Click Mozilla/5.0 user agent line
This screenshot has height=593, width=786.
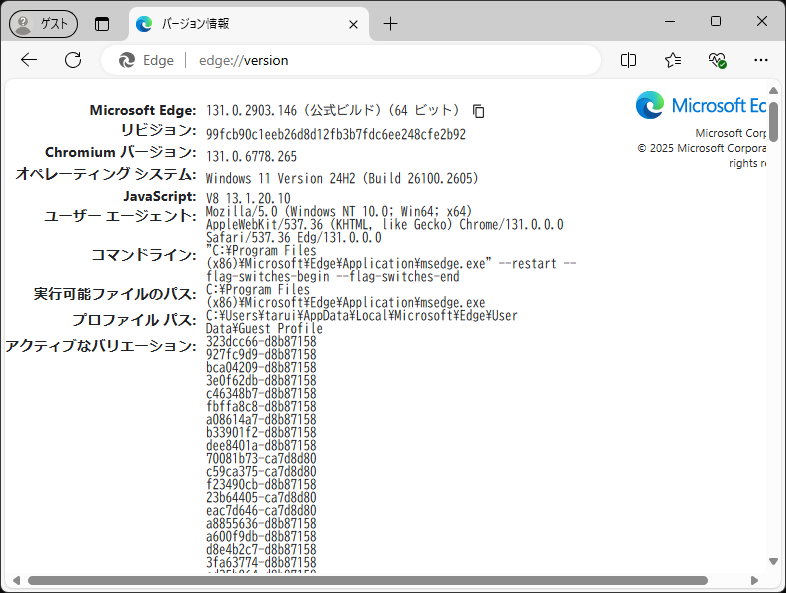[339, 211]
